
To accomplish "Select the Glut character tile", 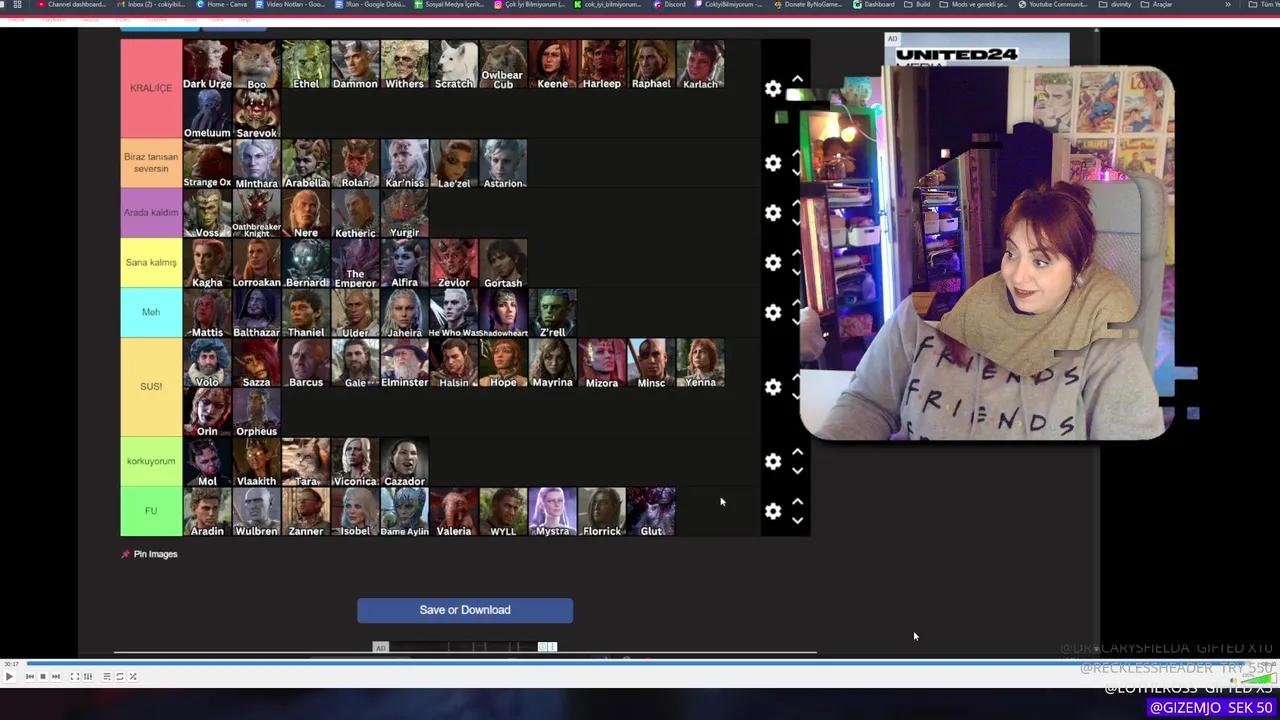I will pos(651,512).
